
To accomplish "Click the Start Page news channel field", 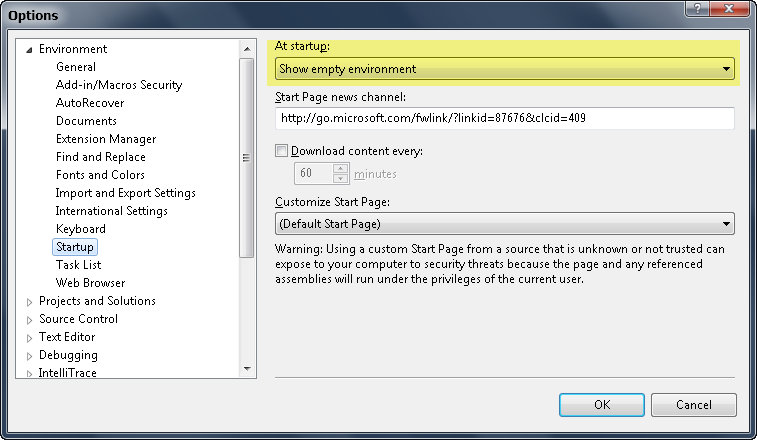I will click(x=504, y=119).
